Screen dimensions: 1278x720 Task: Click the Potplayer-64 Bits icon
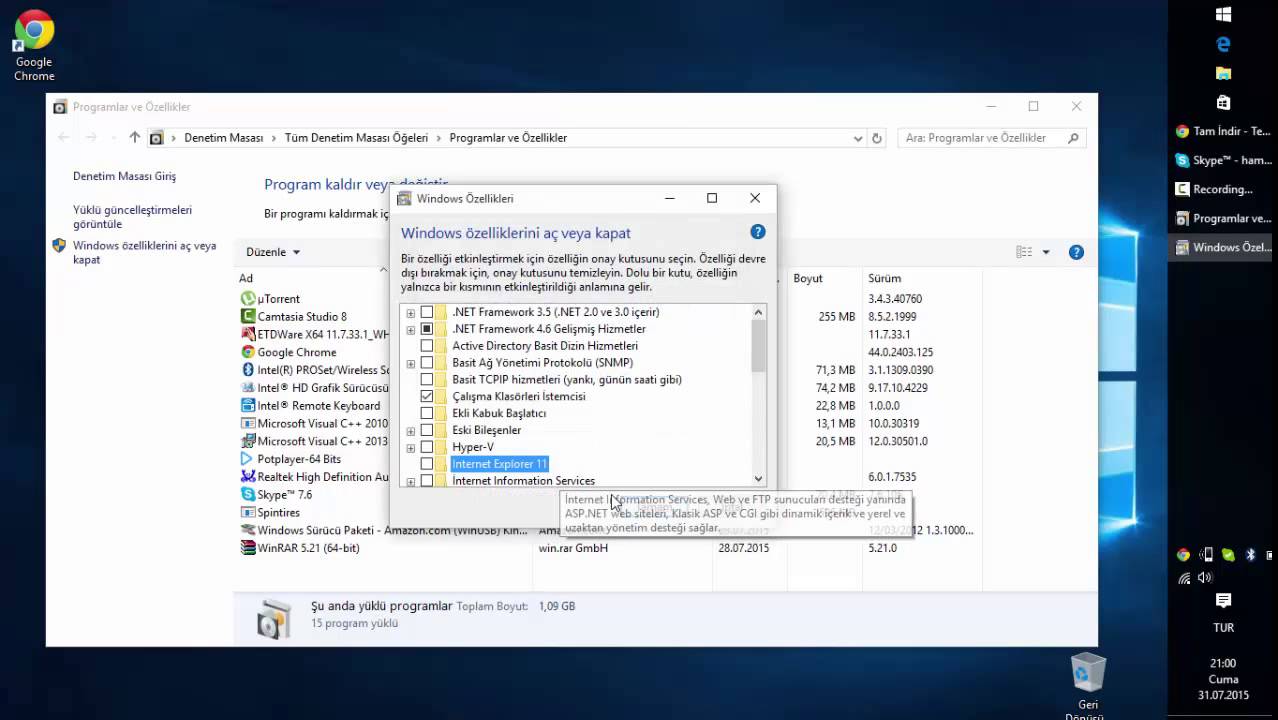(248, 459)
